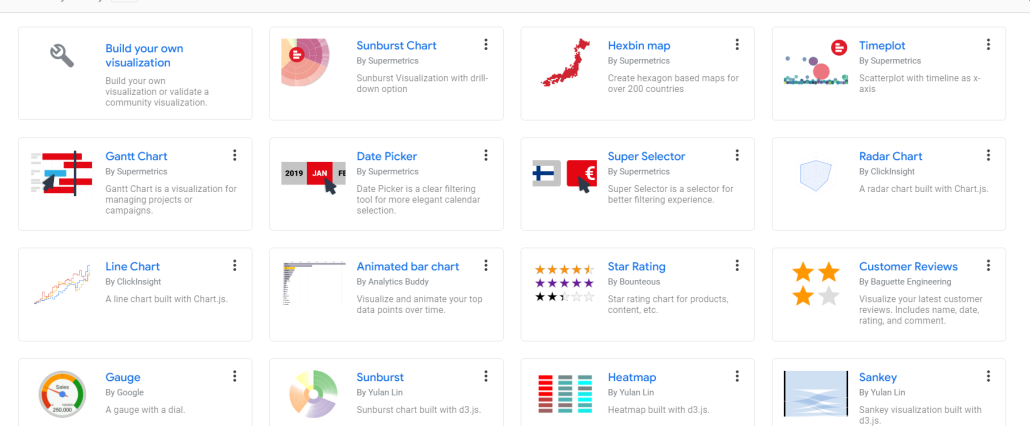Click the Gantt Chart thumbnail icon
The image size is (1030, 426).
coord(55,172)
